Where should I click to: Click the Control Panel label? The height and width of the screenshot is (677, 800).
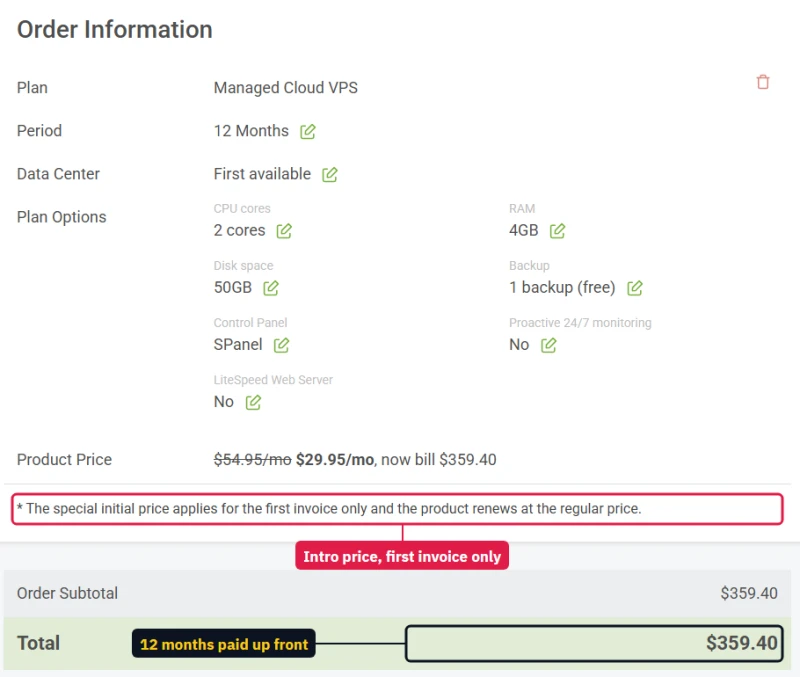[x=251, y=323]
